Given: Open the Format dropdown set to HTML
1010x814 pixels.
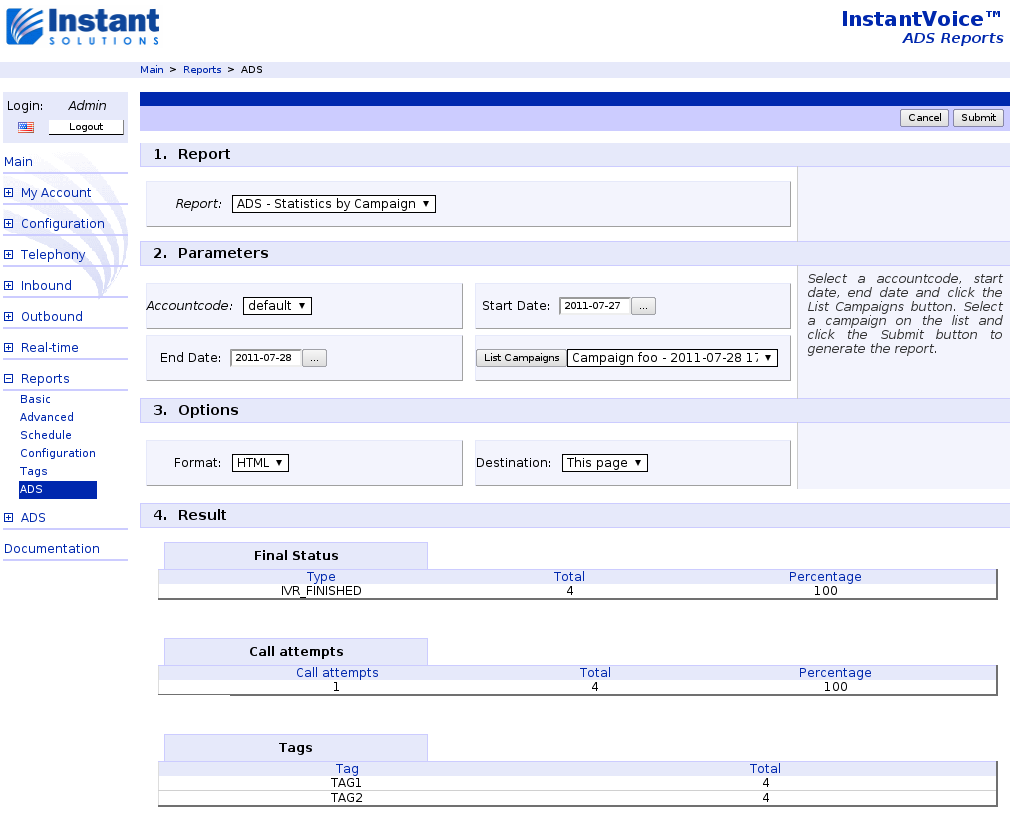Looking at the screenshot, I should point(260,463).
